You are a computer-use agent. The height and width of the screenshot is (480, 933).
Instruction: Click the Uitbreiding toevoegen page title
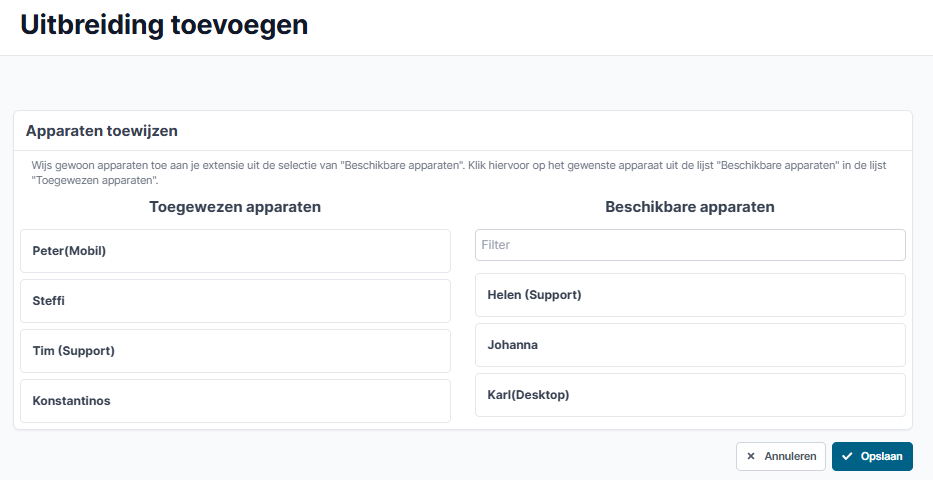(x=164, y=26)
